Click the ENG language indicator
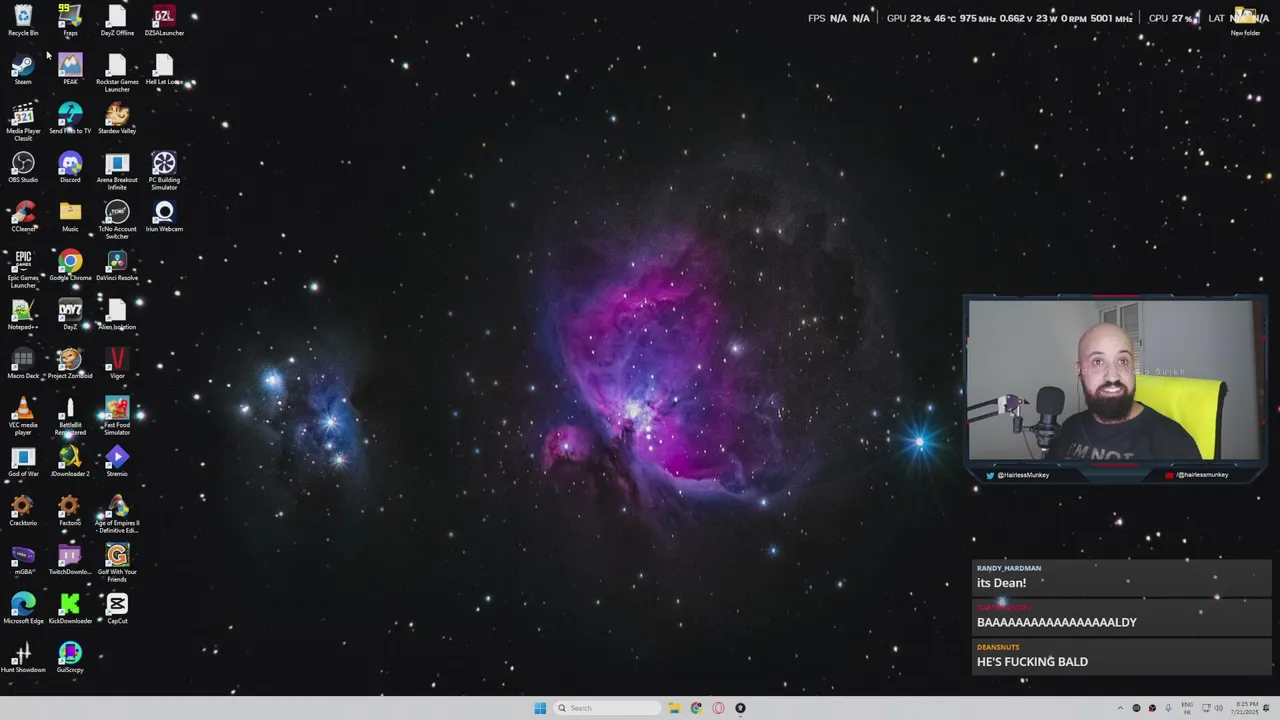Screen dimensions: 1280x720 click(1187, 708)
